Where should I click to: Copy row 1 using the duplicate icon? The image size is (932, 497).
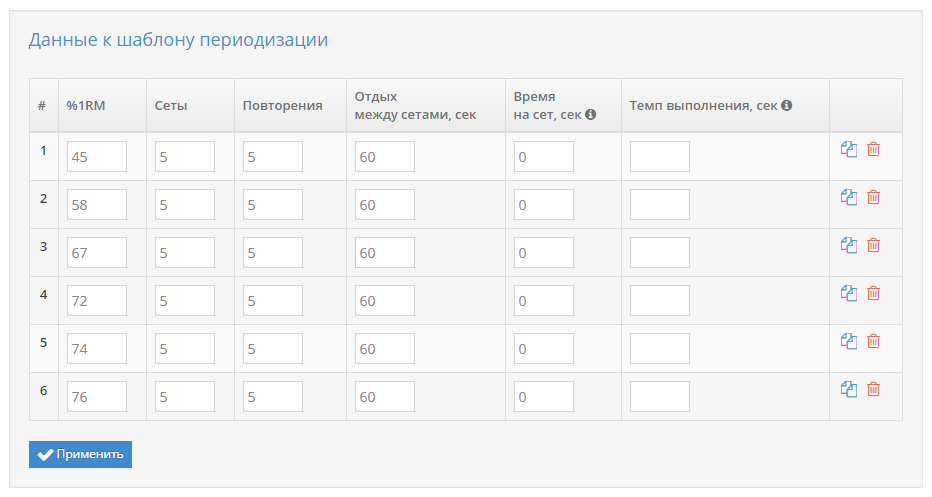point(849,149)
